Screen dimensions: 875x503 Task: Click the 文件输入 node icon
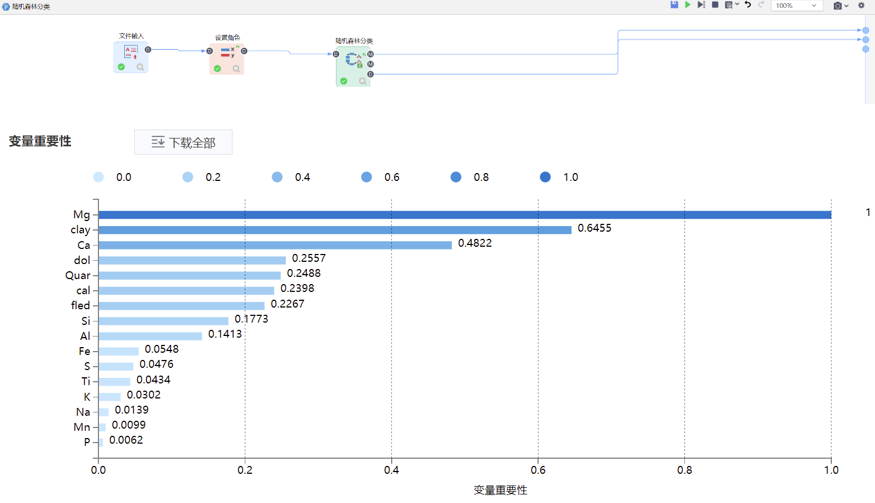click(x=131, y=51)
